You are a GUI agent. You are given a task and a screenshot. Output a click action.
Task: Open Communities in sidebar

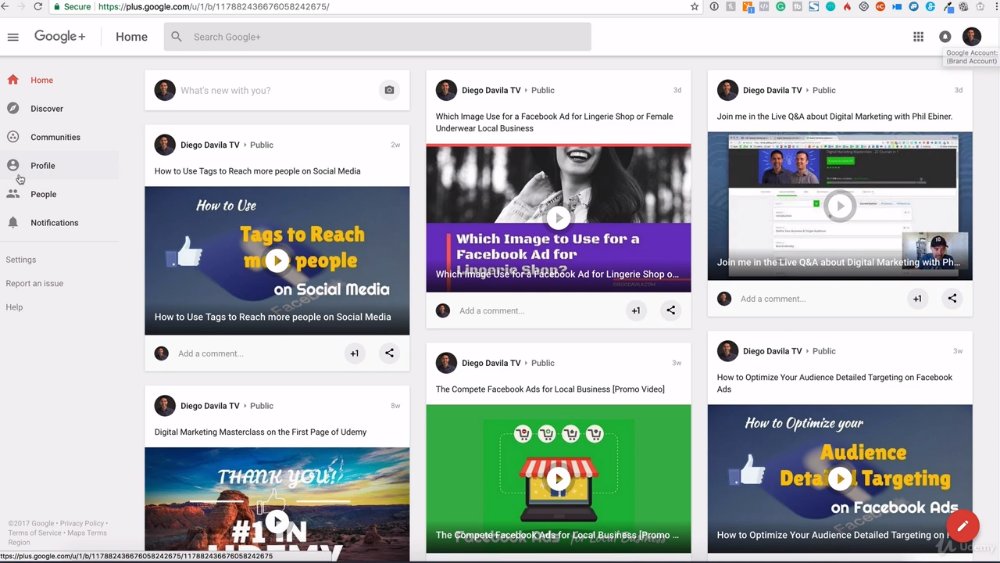point(59,137)
